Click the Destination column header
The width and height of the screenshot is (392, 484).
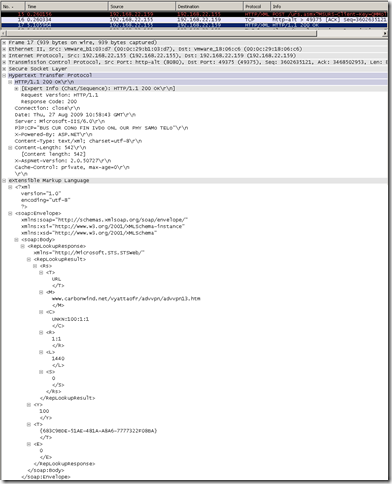click(209, 6)
